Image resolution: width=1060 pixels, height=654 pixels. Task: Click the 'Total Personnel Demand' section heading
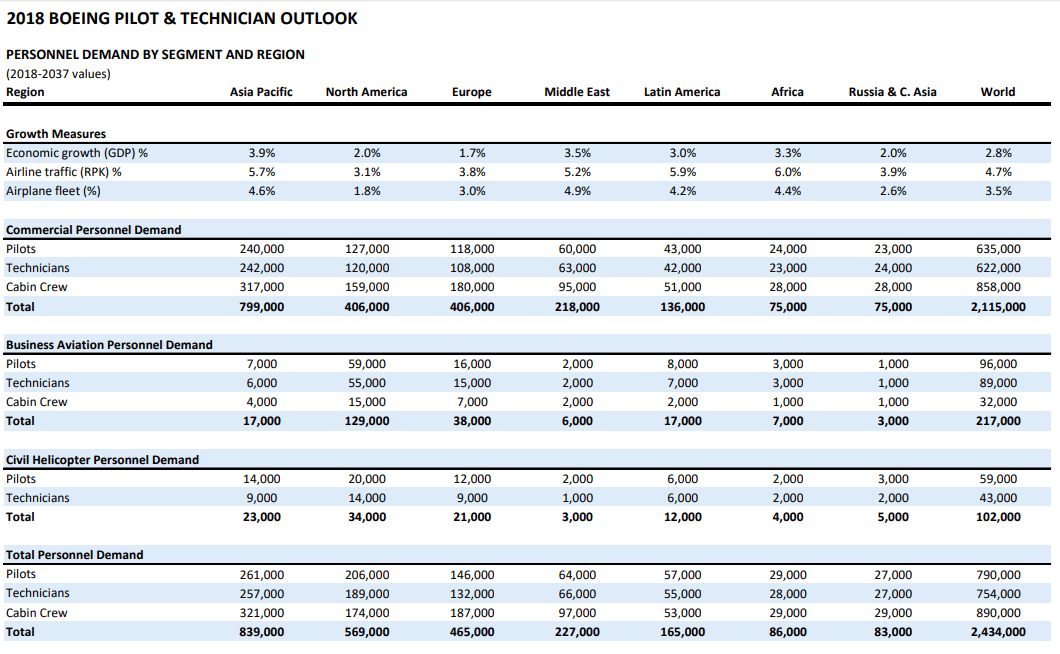pos(75,555)
